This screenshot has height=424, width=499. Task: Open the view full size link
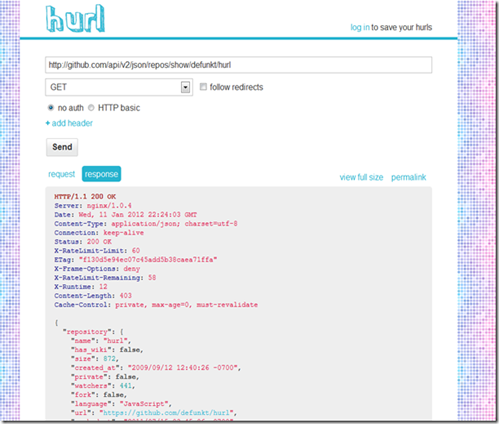(x=361, y=177)
